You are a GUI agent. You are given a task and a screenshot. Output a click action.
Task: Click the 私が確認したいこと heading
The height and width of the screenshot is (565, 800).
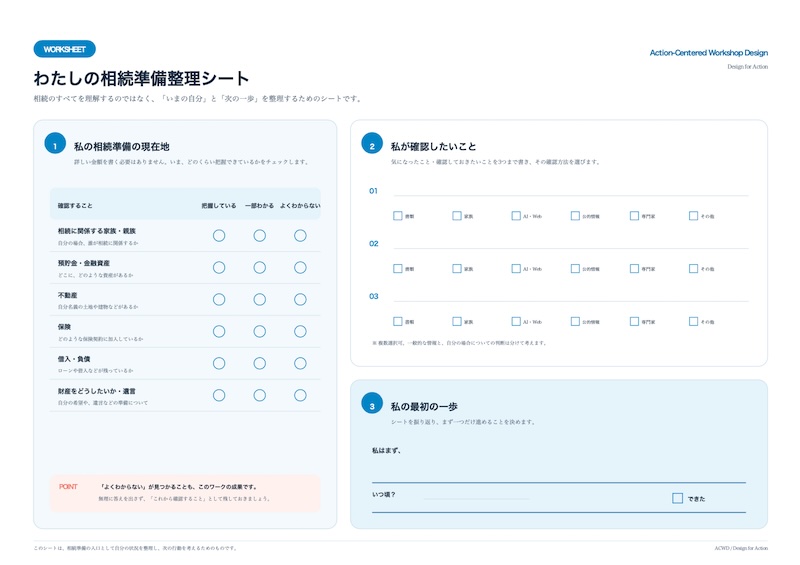(433, 146)
